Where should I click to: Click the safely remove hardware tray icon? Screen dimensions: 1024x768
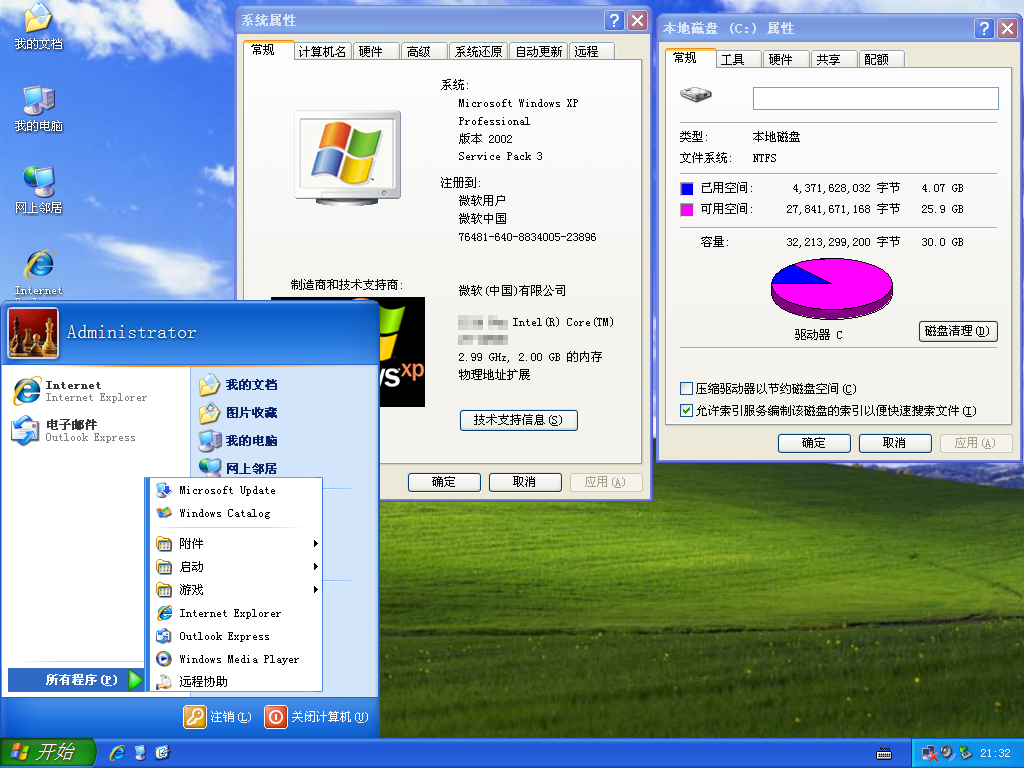pyautogui.click(x=965, y=754)
